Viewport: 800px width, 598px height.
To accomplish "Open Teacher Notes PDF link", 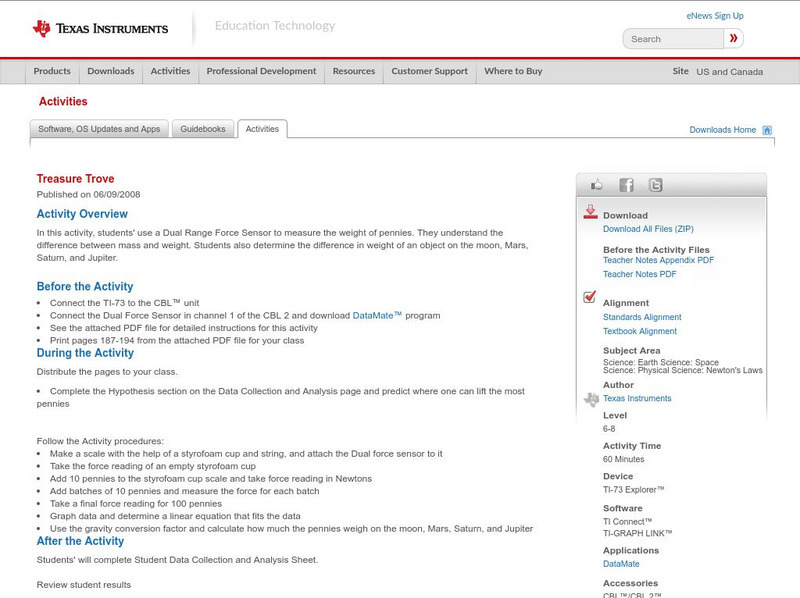I will tap(639, 275).
